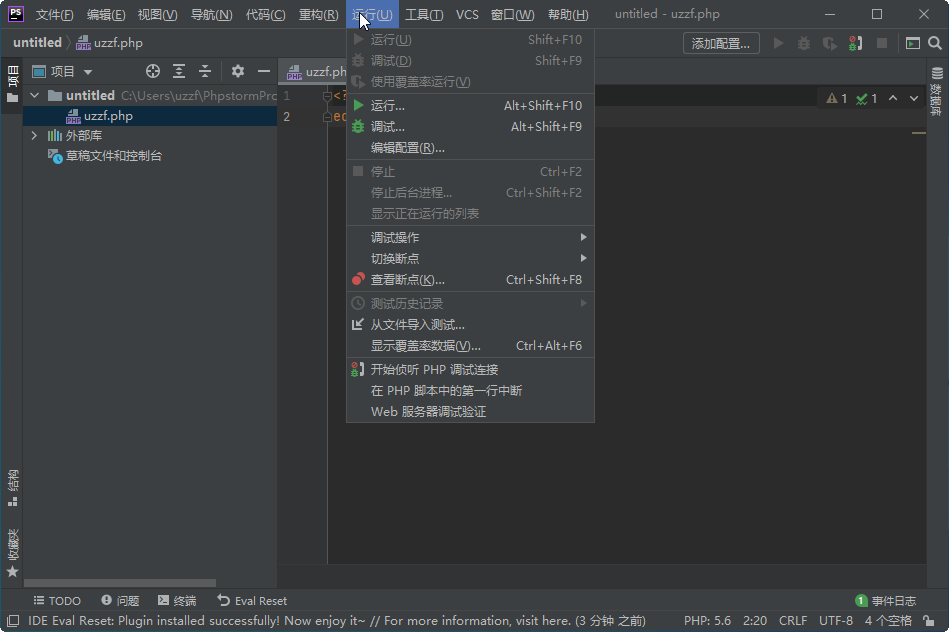Click the indent setting in status bar
The image size is (949, 632).
coord(888,620)
